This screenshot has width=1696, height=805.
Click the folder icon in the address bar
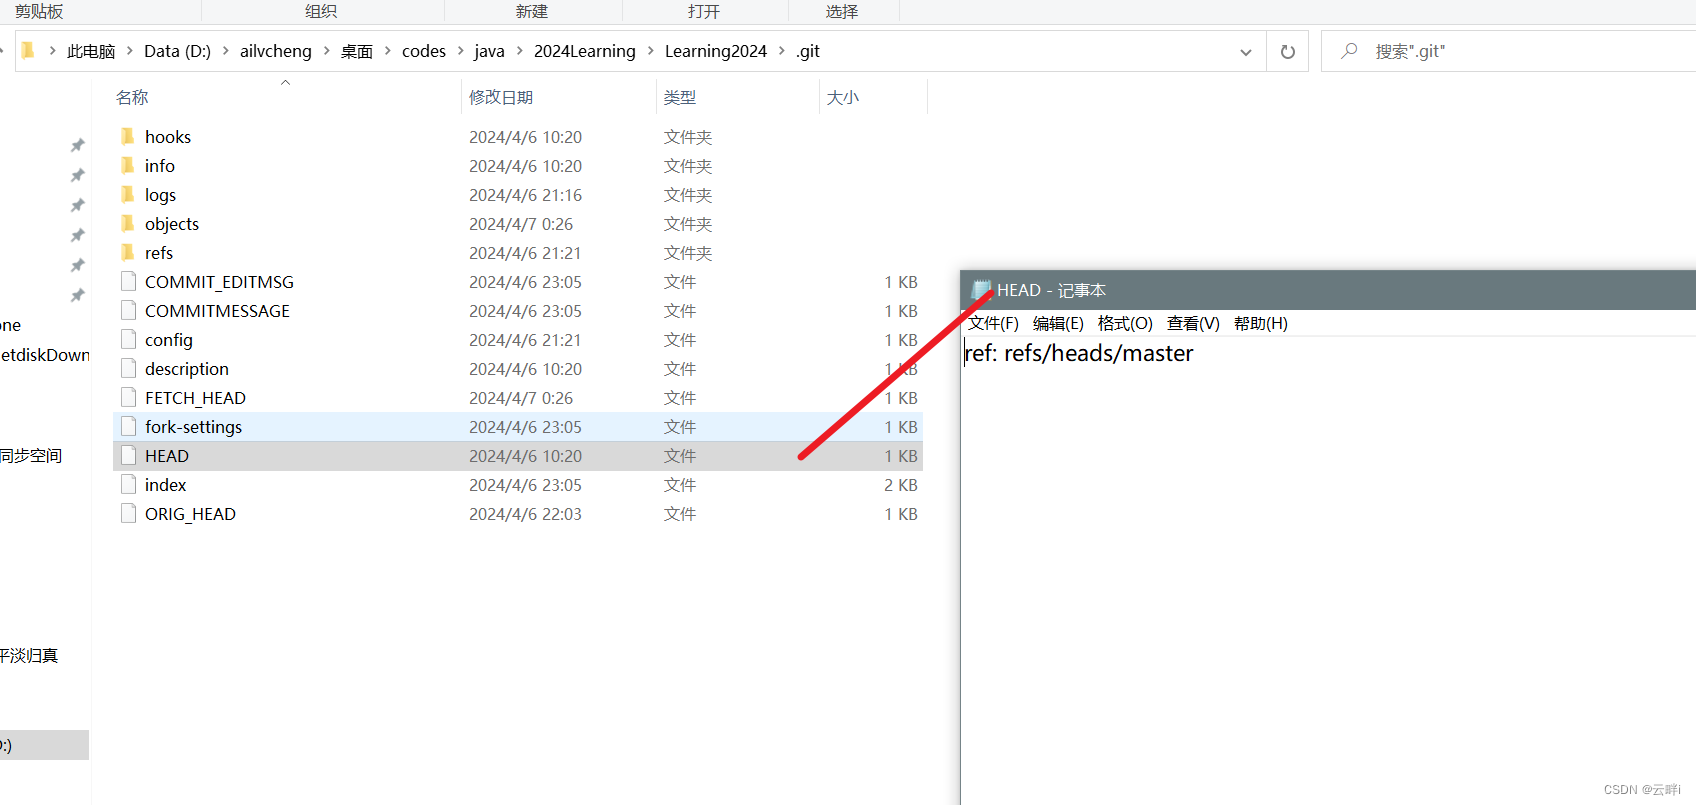tap(29, 50)
